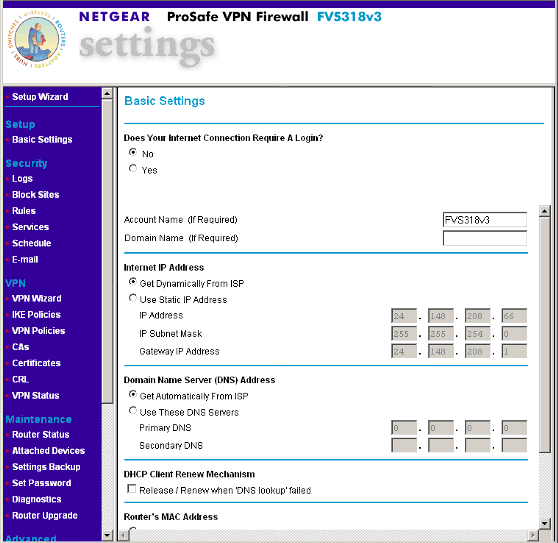Image resolution: width=558 pixels, height=543 pixels.
Task: Open E-mail settings
Action: coord(25,259)
